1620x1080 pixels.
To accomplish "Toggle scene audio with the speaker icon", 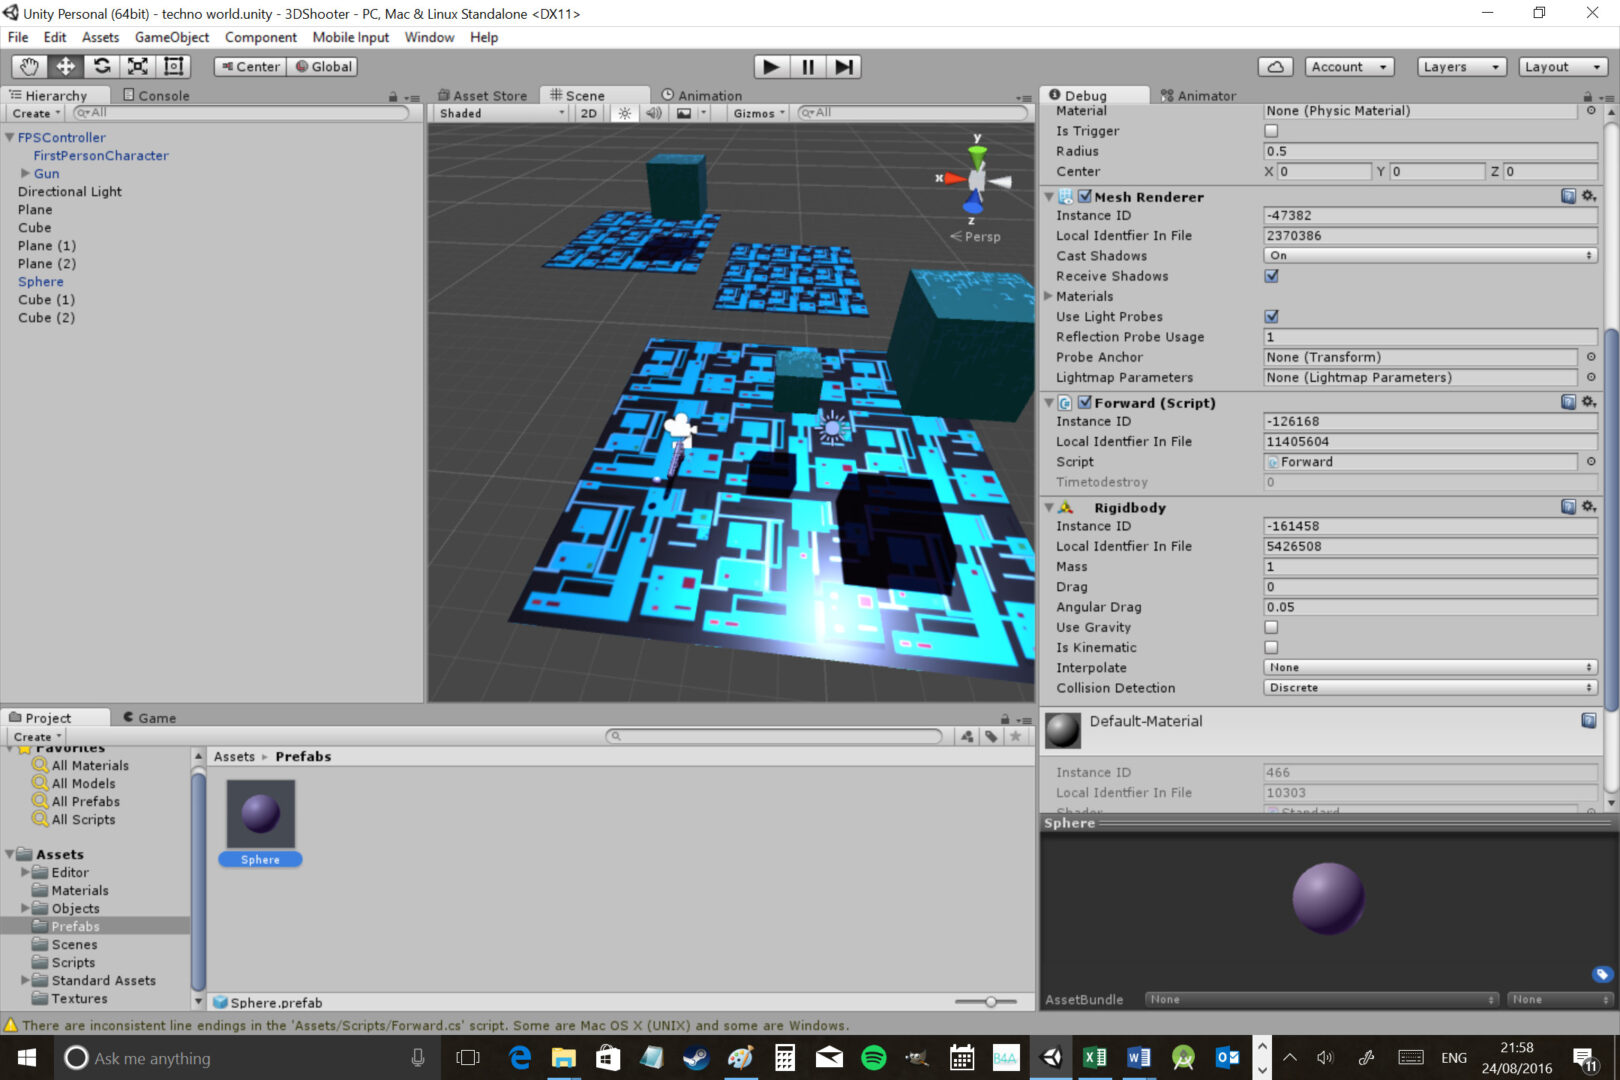I will pyautogui.click(x=652, y=113).
